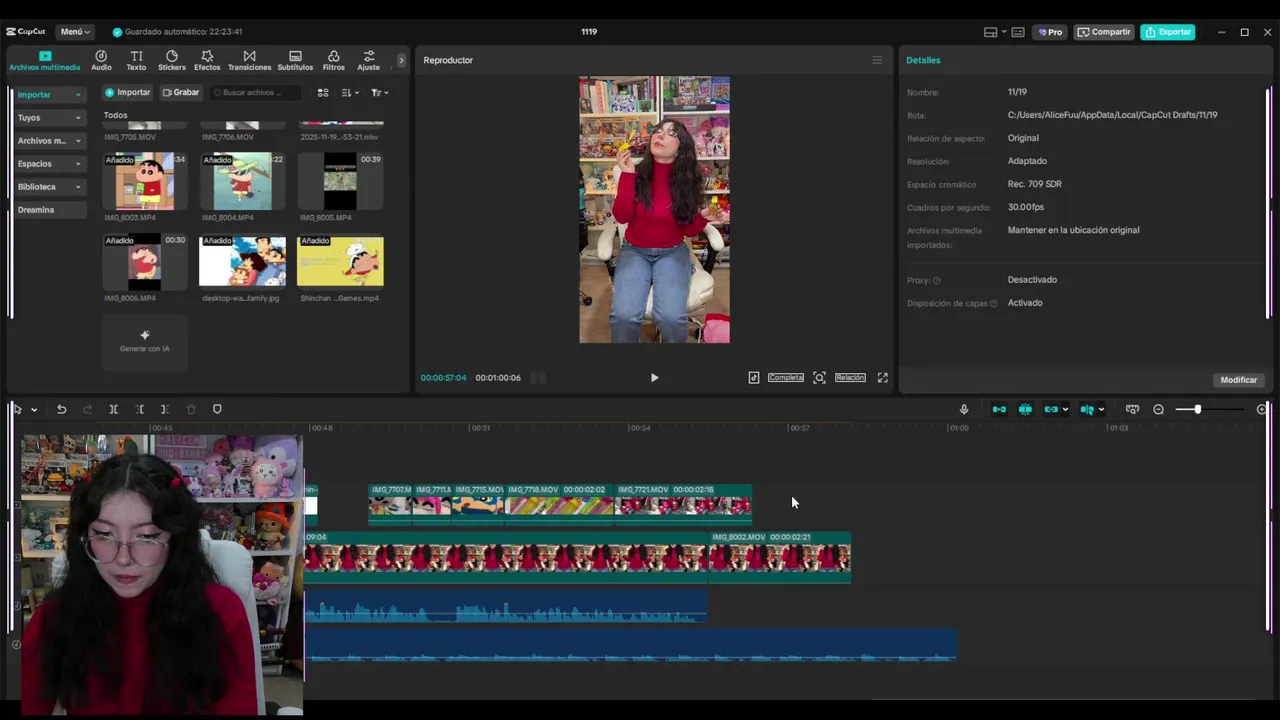Click the Exportar button
The height and width of the screenshot is (720, 1280).
click(1168, 32)
